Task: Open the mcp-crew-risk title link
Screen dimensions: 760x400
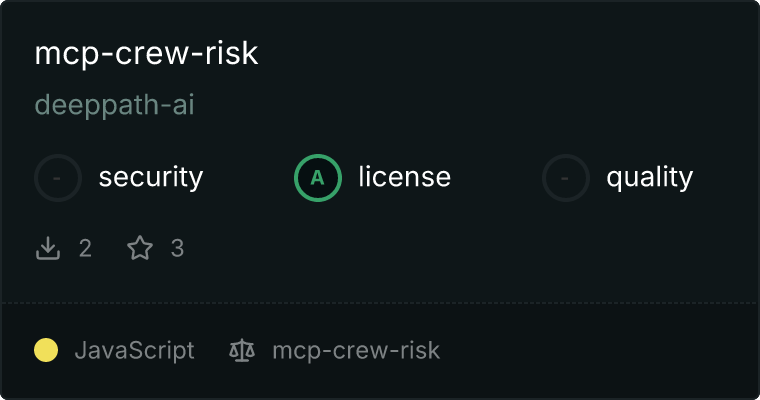Action: (146, 54)
